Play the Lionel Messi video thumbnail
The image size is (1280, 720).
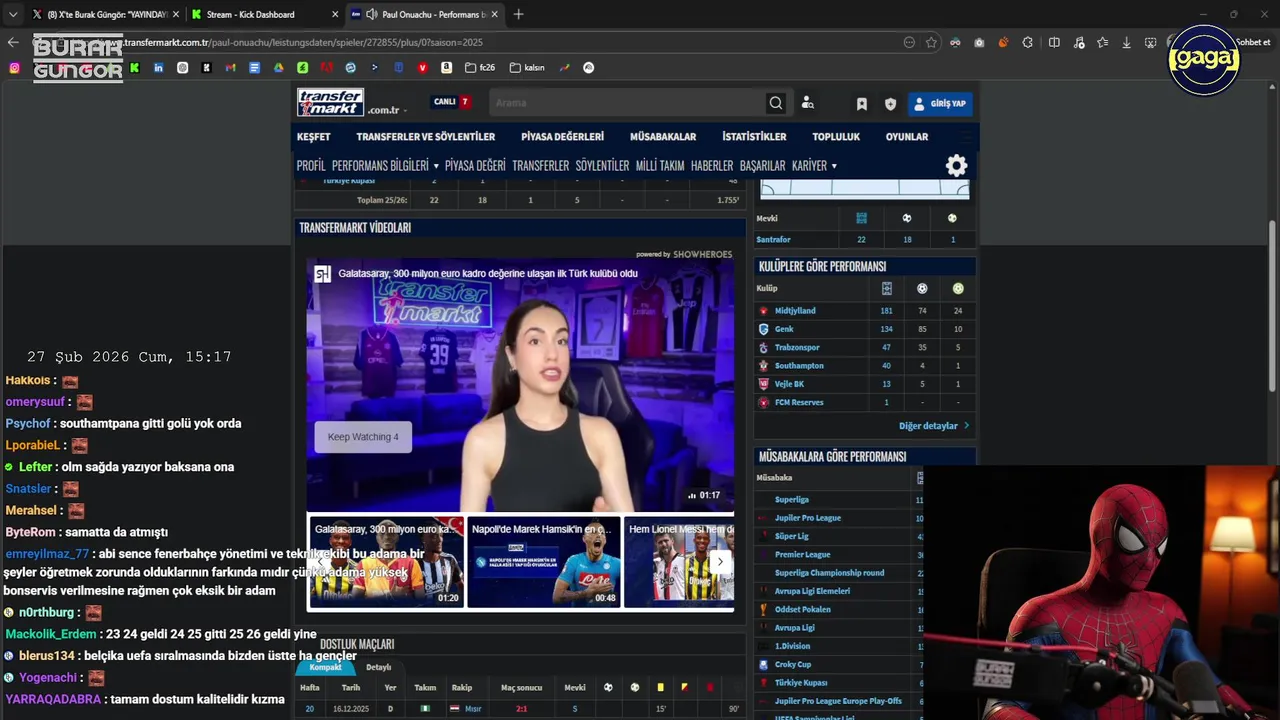(679, 562)
